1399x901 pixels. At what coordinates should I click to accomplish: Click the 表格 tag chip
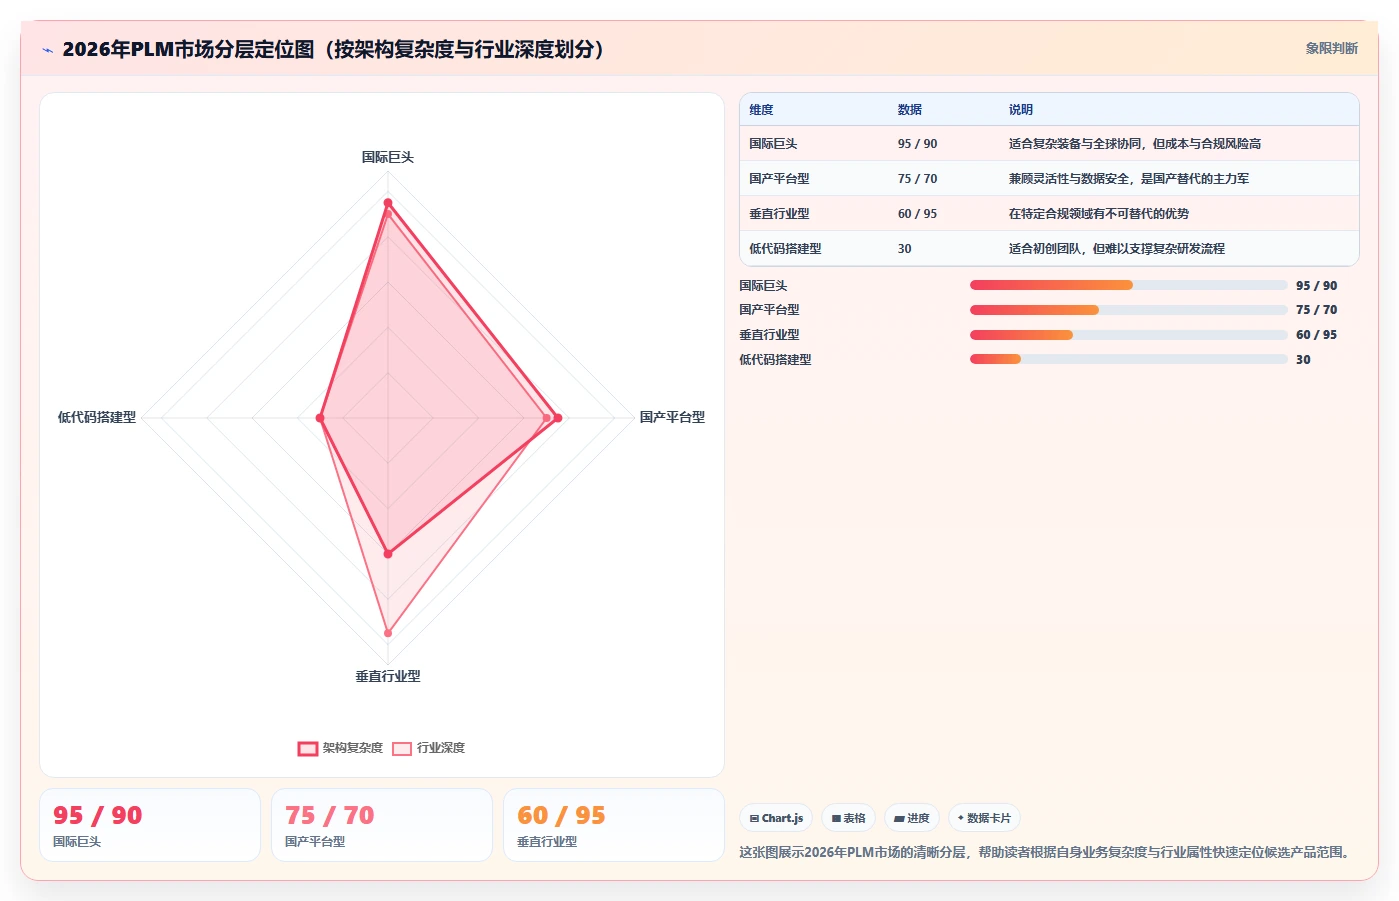coord(848,818)
